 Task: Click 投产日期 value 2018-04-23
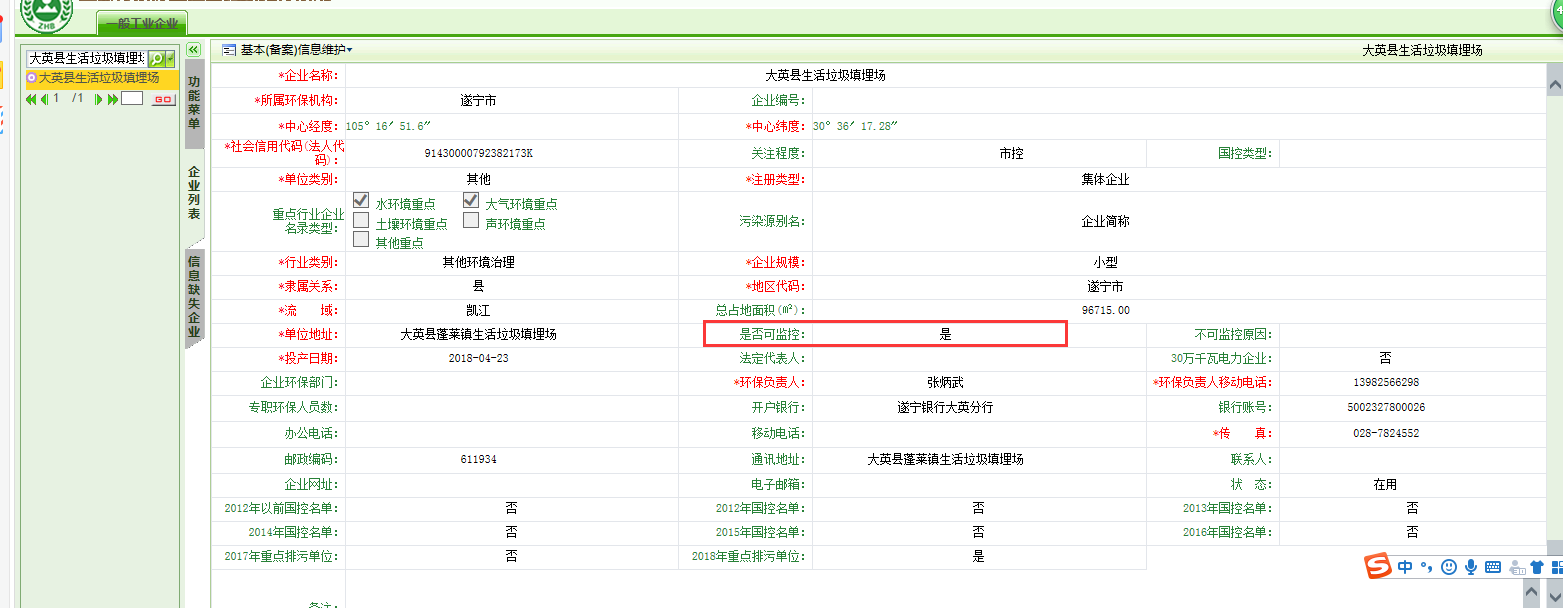tap(478, 359)
